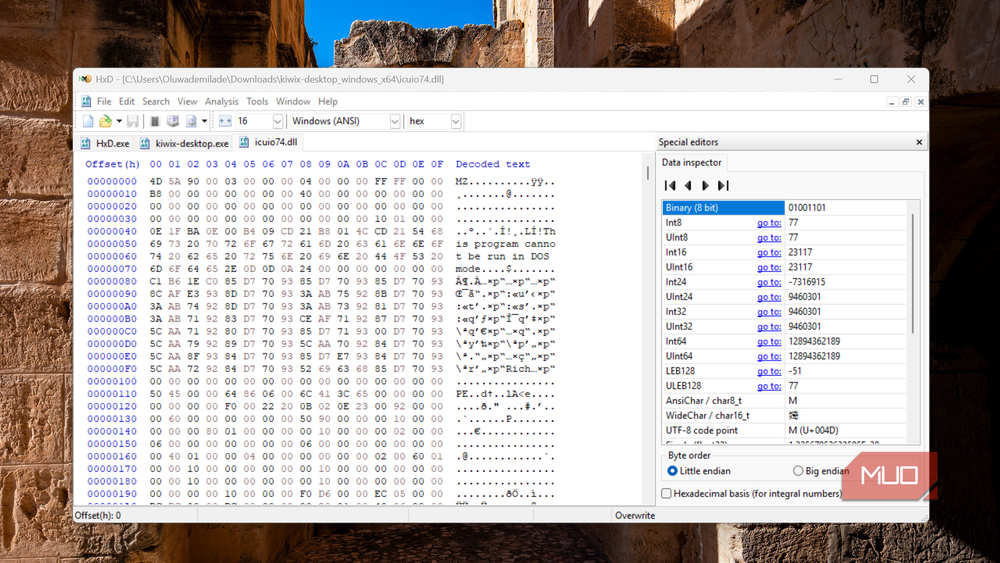Image resolution: width=1000 pixels, height=563 pixels.
Task: Click 'go to:' link for UInt8
Action: [x=768, y=237]
